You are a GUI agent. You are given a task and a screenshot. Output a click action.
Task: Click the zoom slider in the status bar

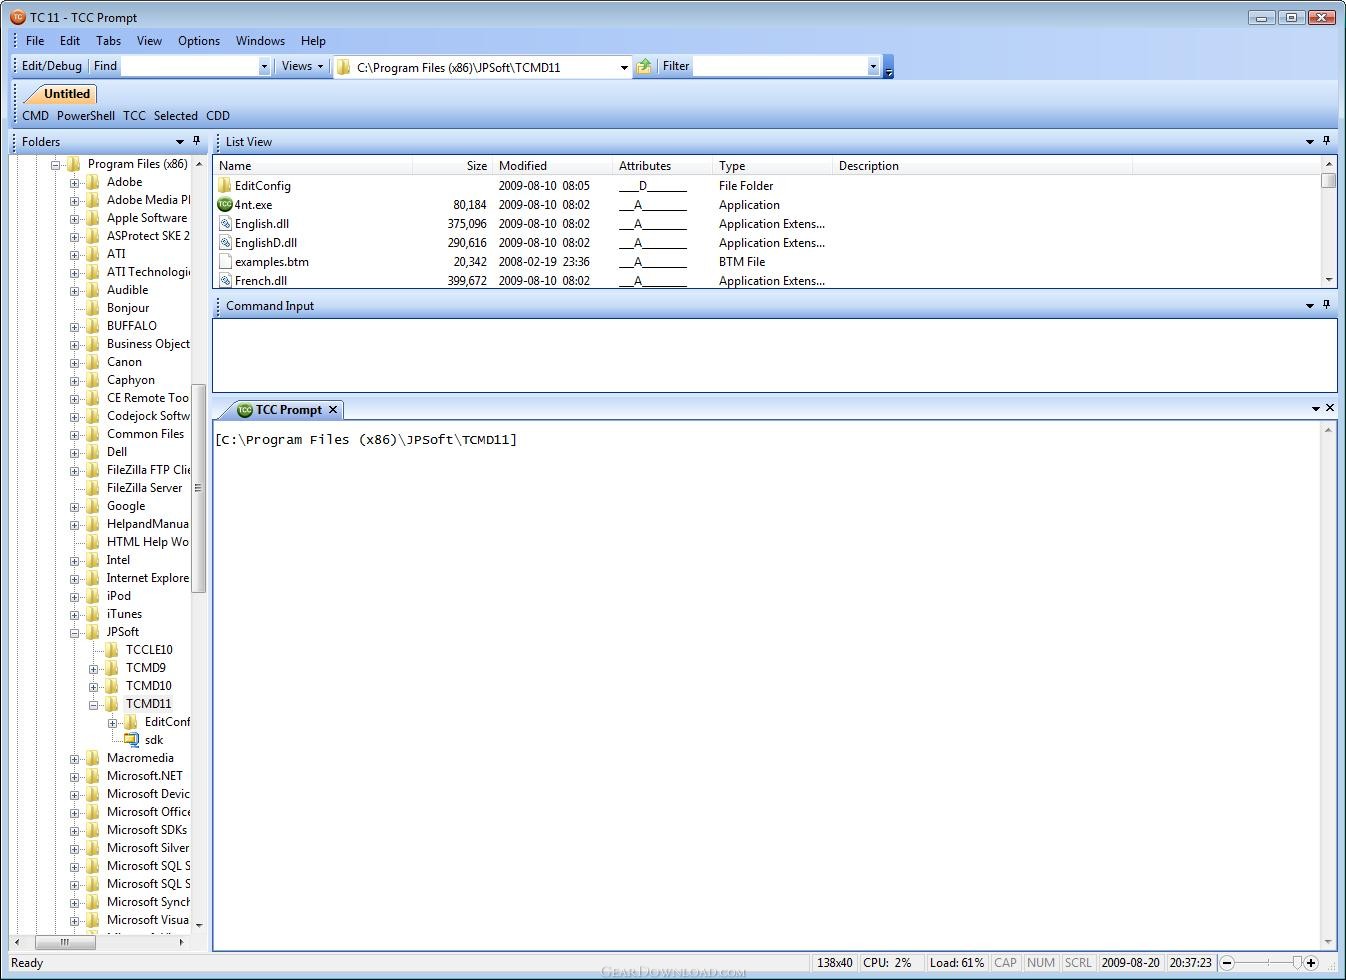[1269, 963]
